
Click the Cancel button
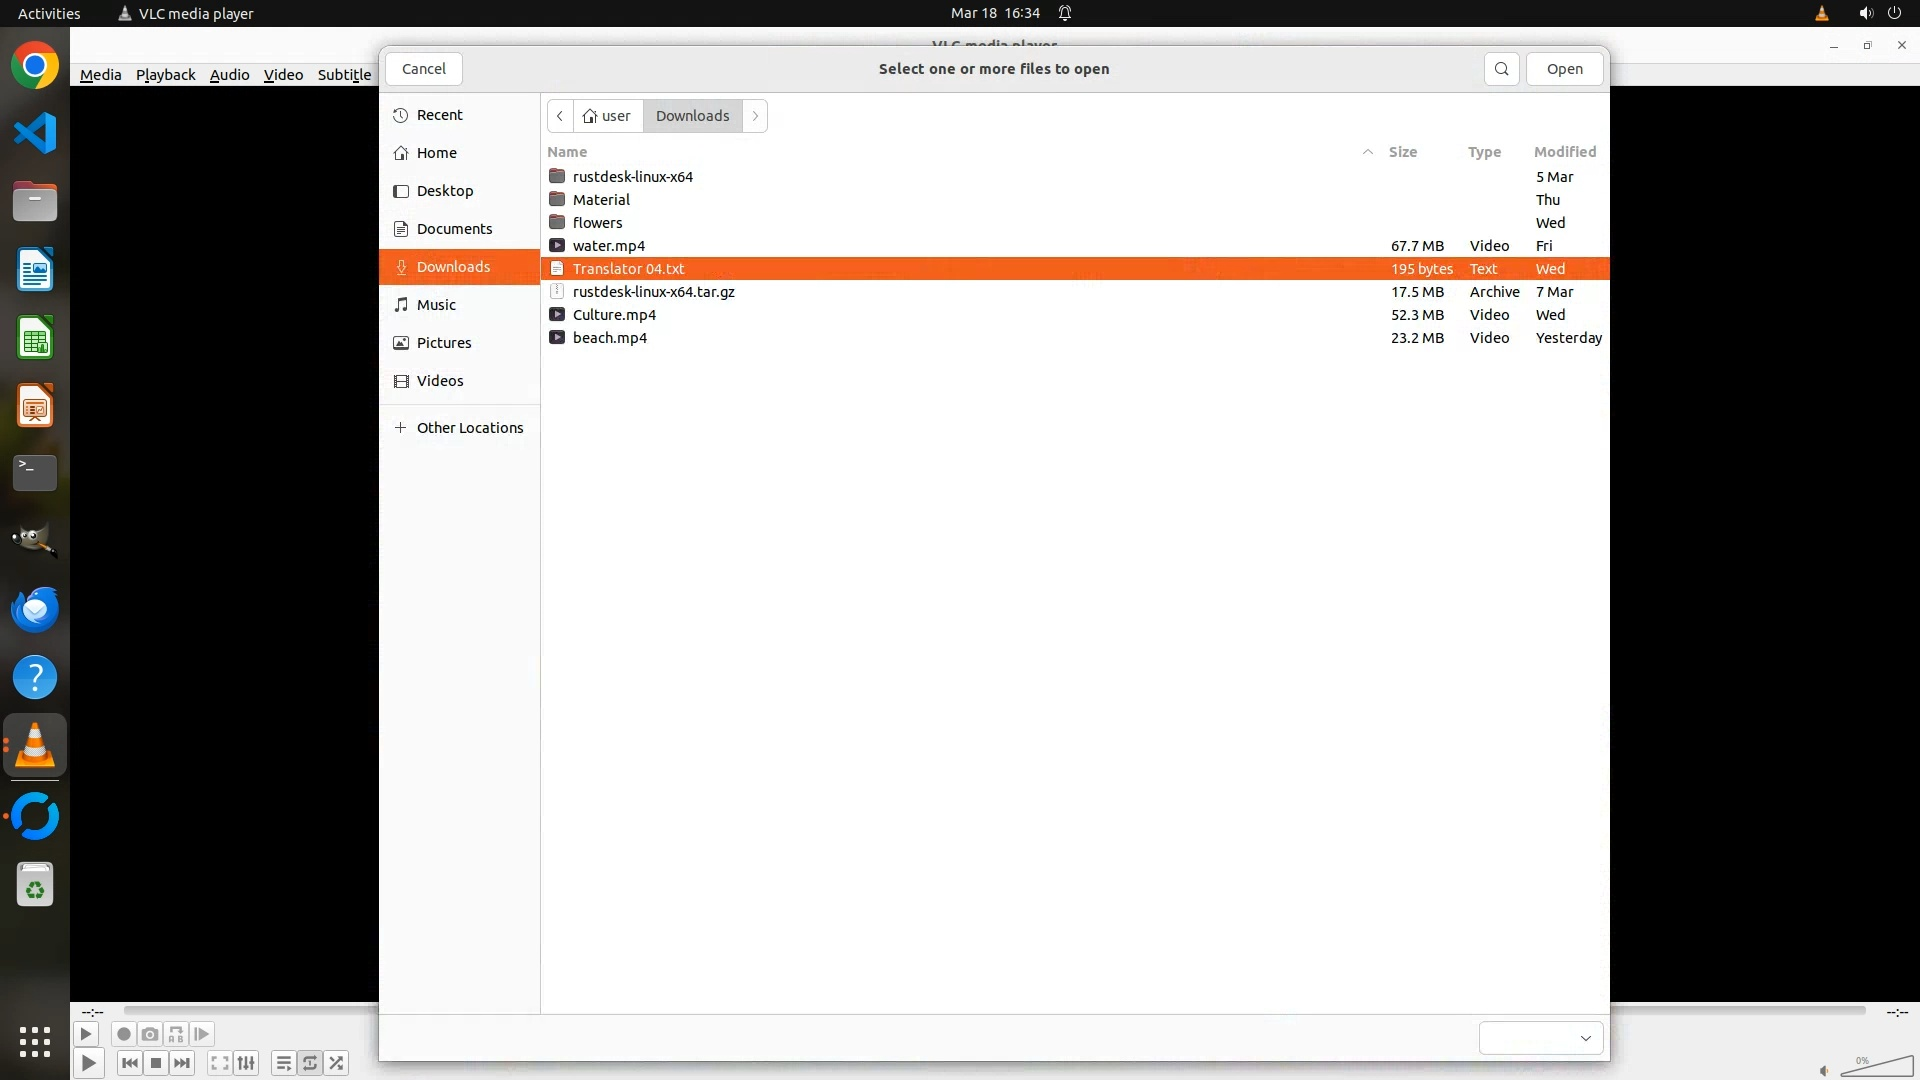click(423, 69)
